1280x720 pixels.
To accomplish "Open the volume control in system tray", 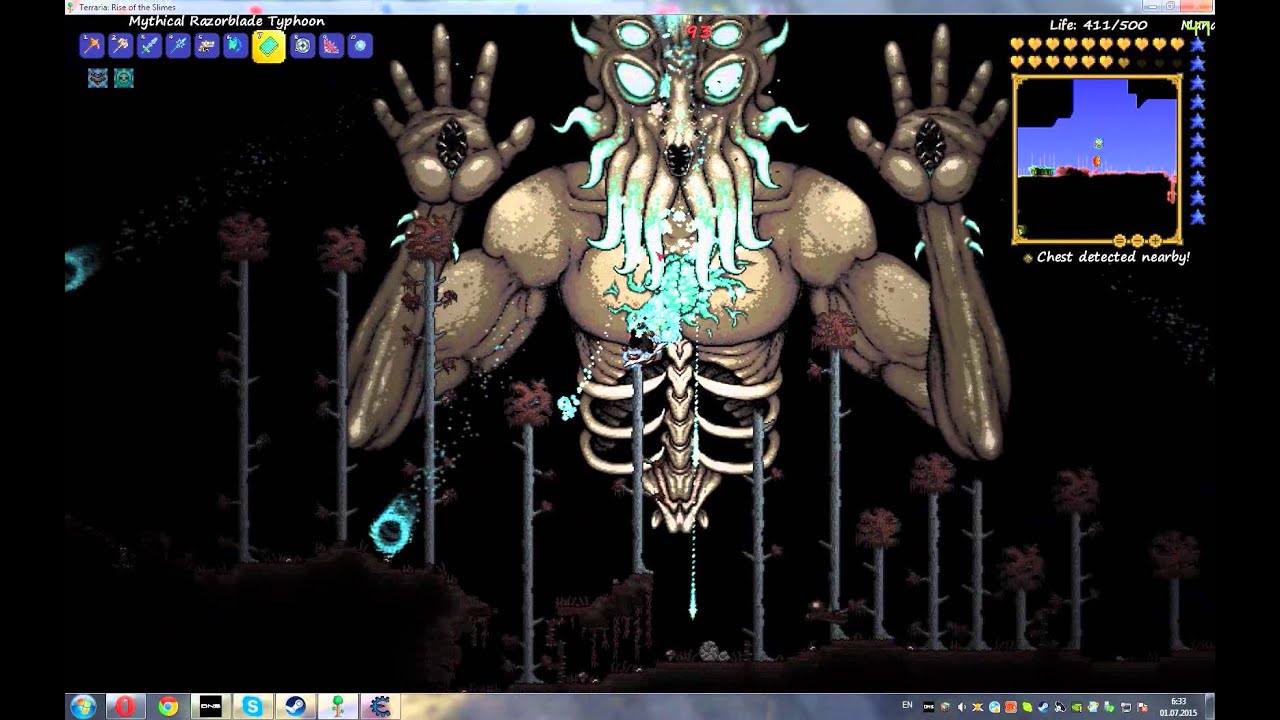I will coord(961,707).
